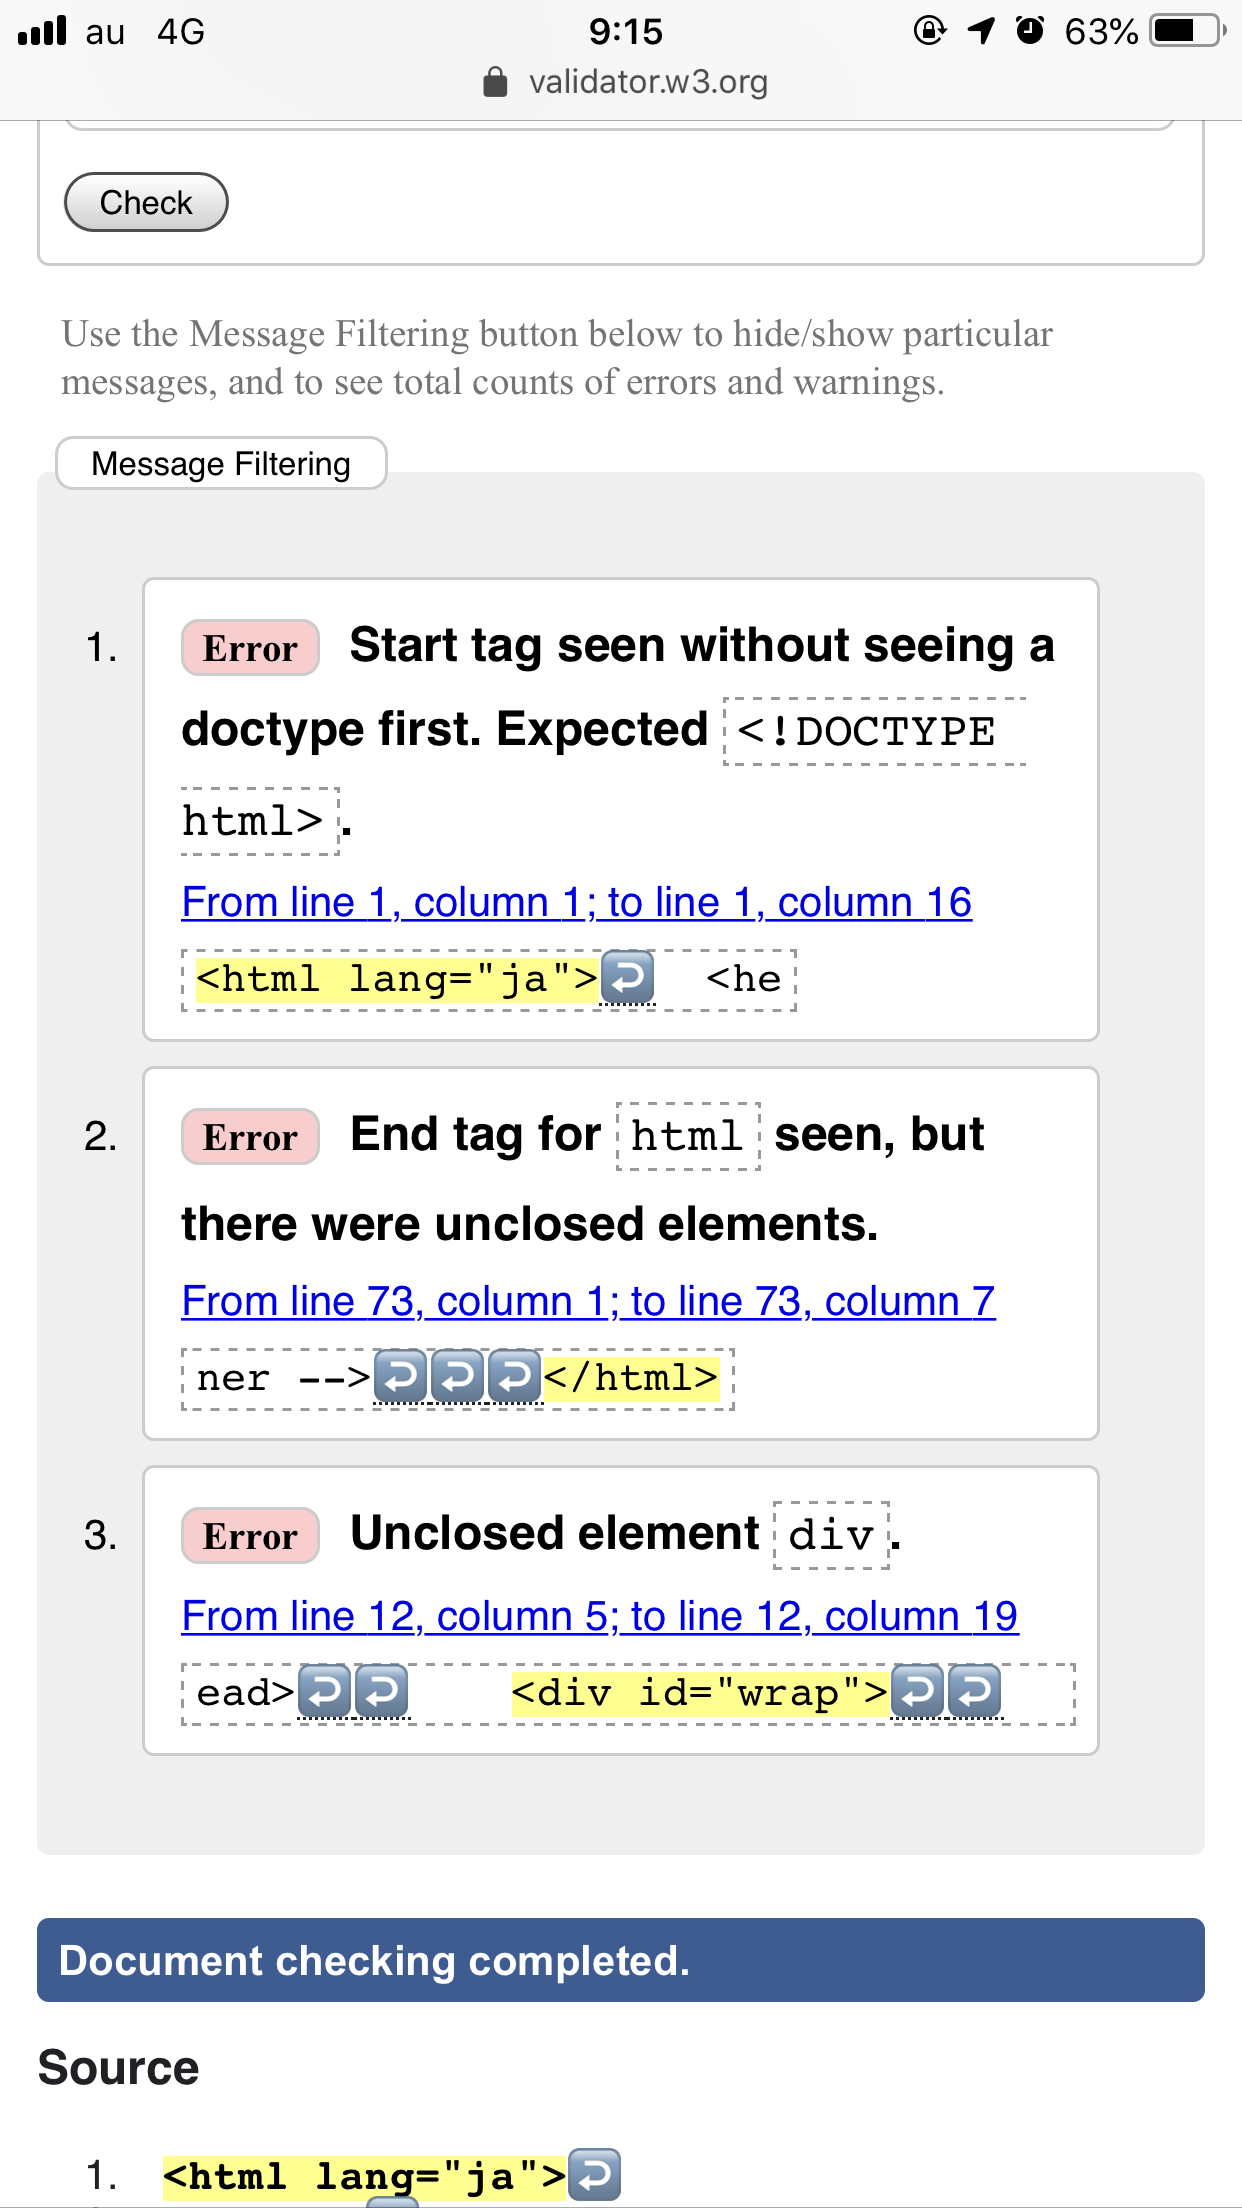Tap the lock icon beside validator.w3.org

[x=495, y=82]
